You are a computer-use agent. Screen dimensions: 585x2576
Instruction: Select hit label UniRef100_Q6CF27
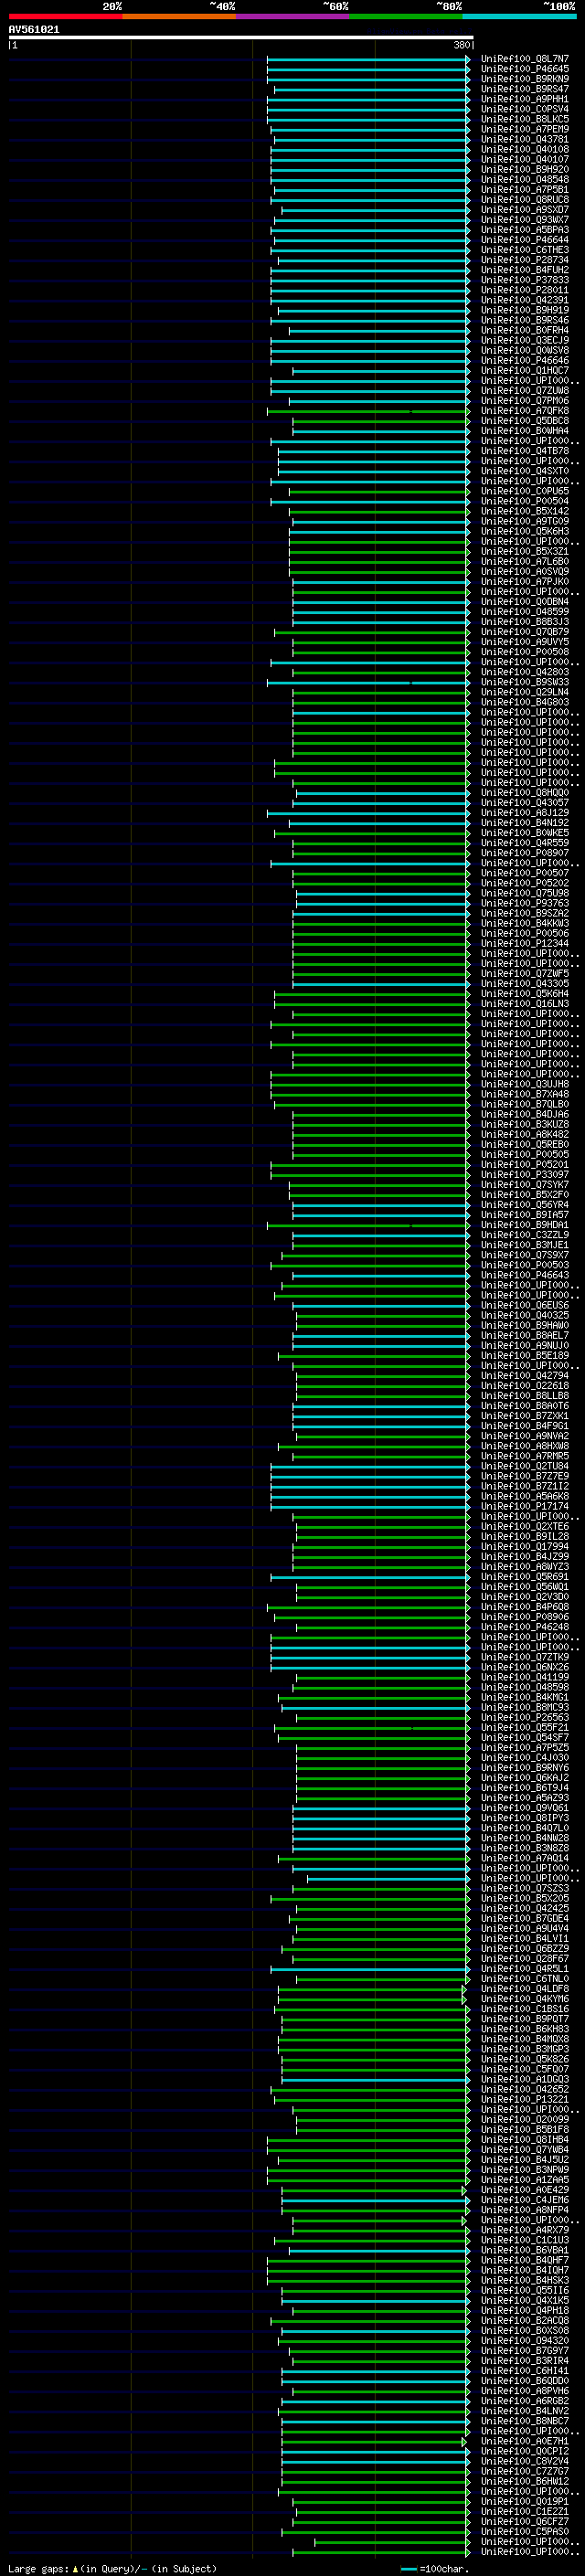pos(525,2521)
